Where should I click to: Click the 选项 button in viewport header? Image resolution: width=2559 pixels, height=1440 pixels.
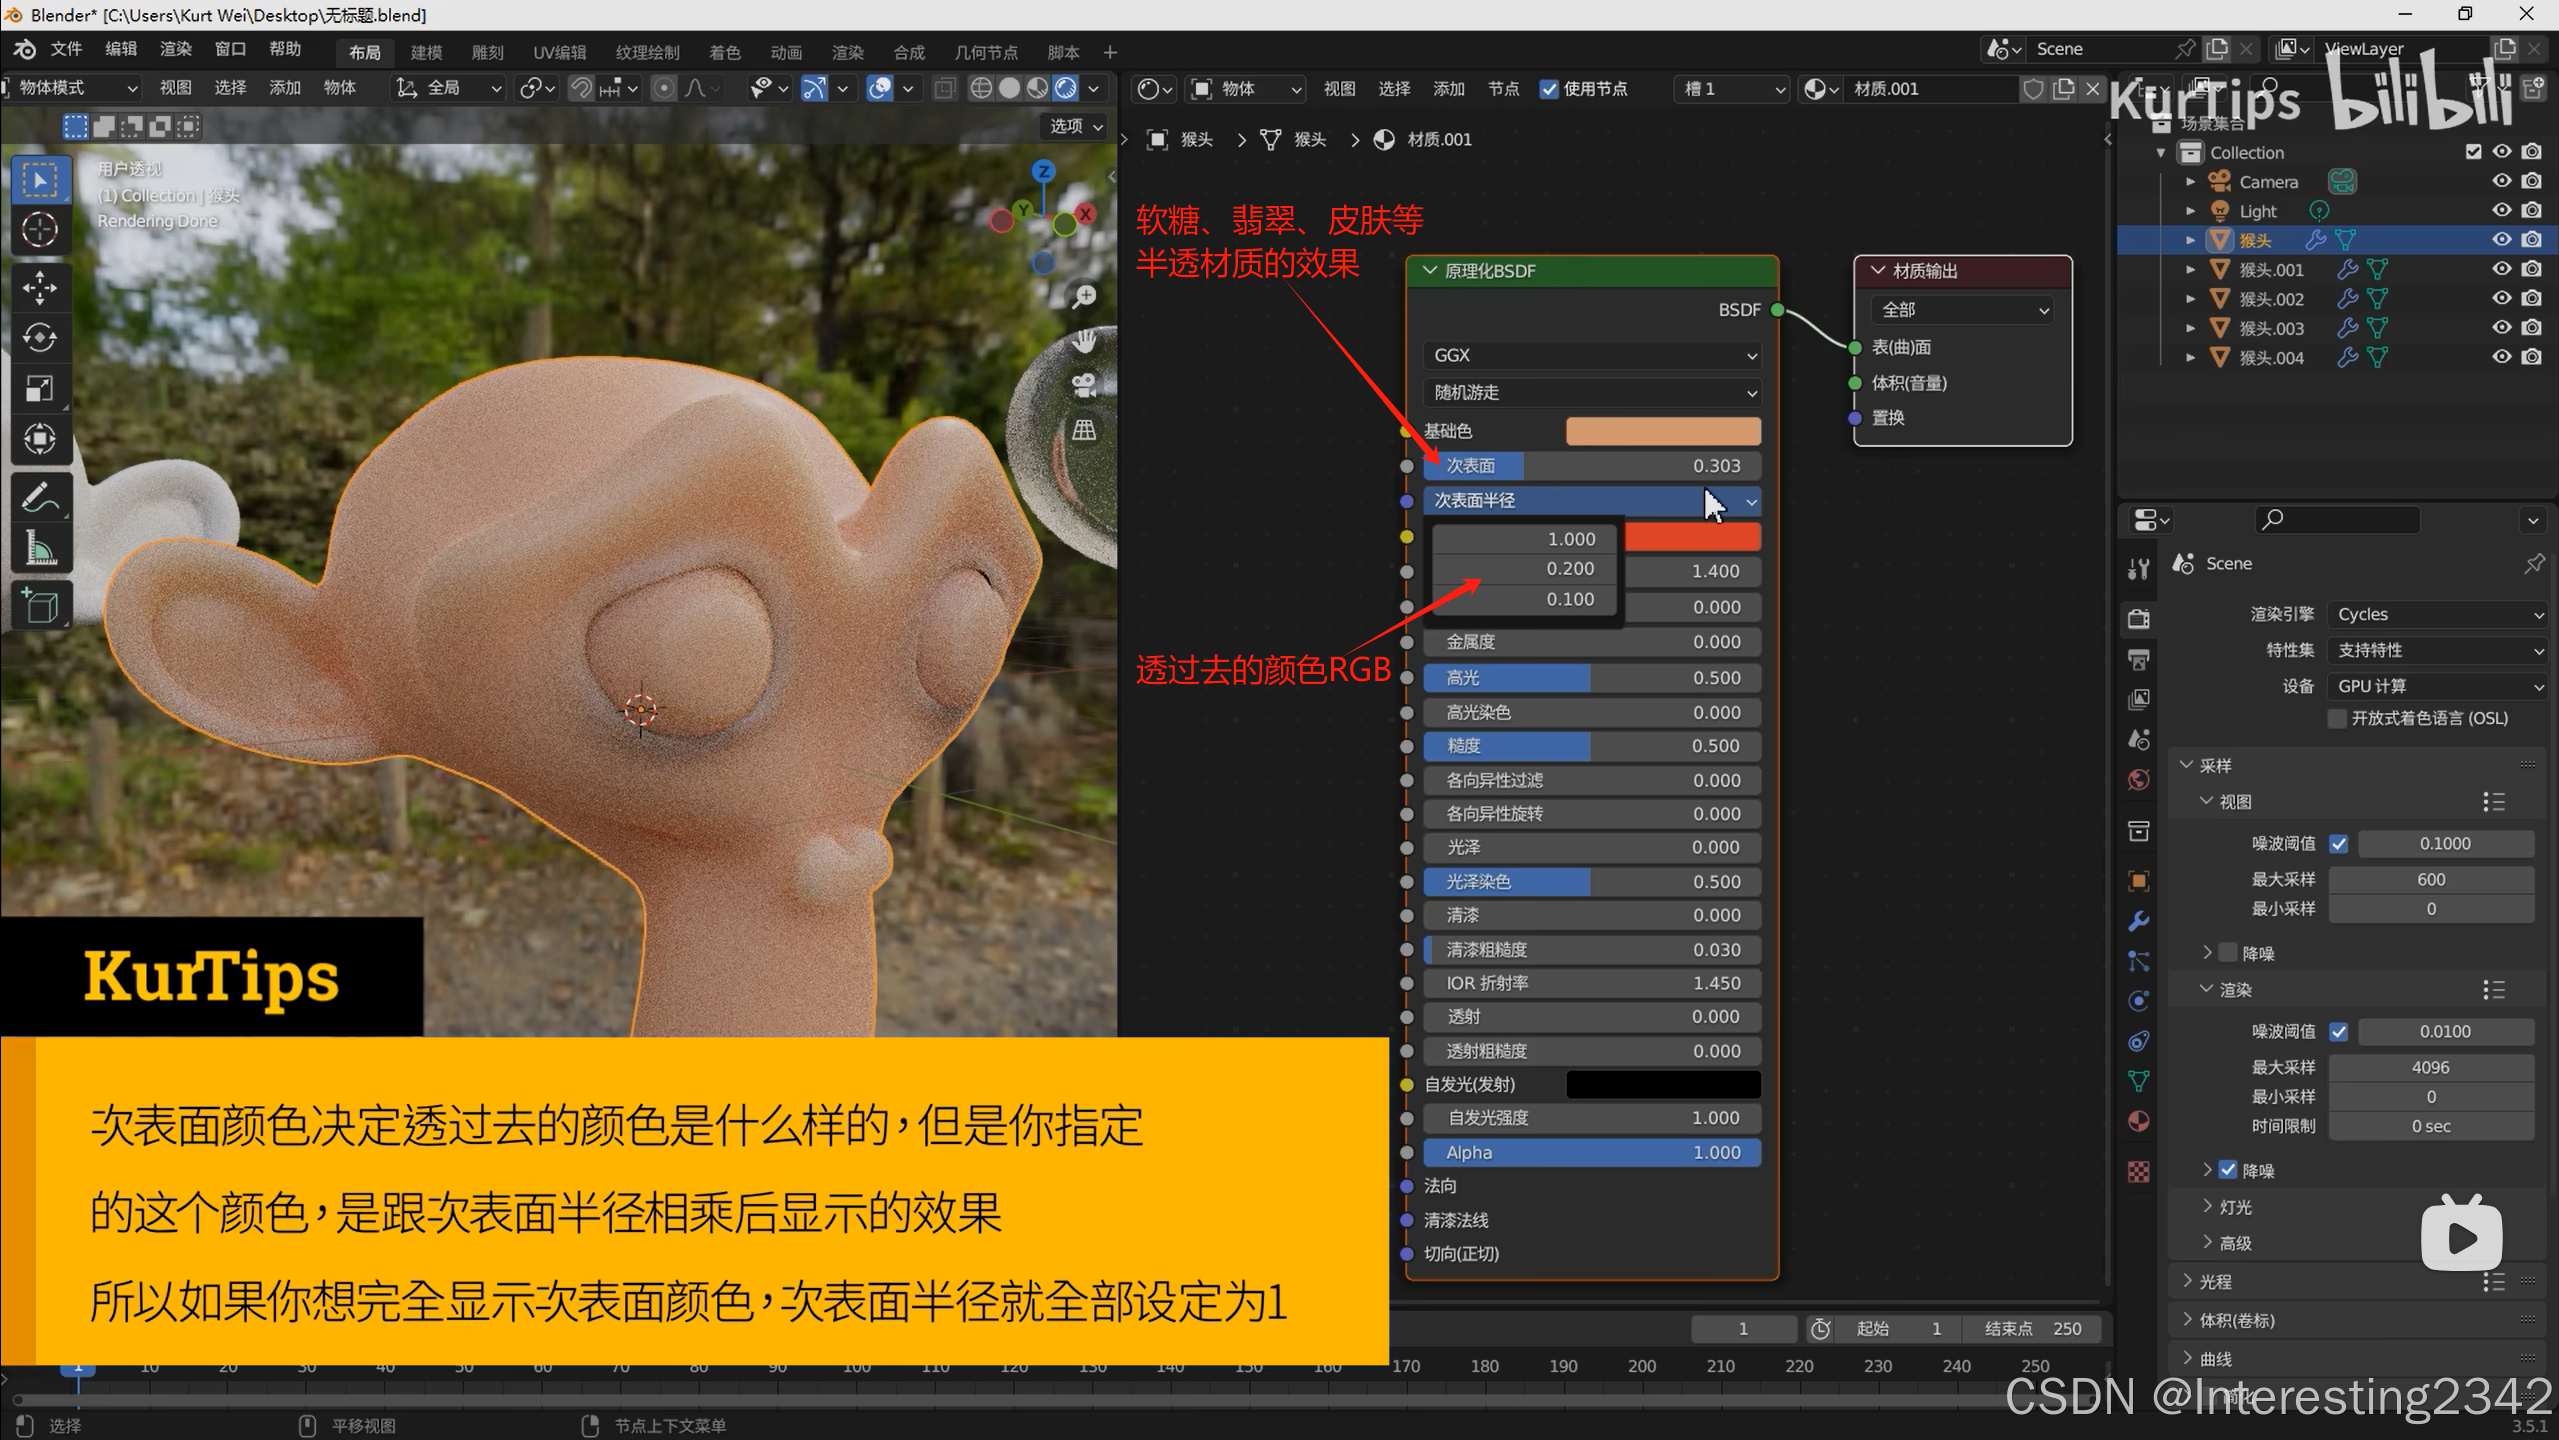pos(1075,126)
